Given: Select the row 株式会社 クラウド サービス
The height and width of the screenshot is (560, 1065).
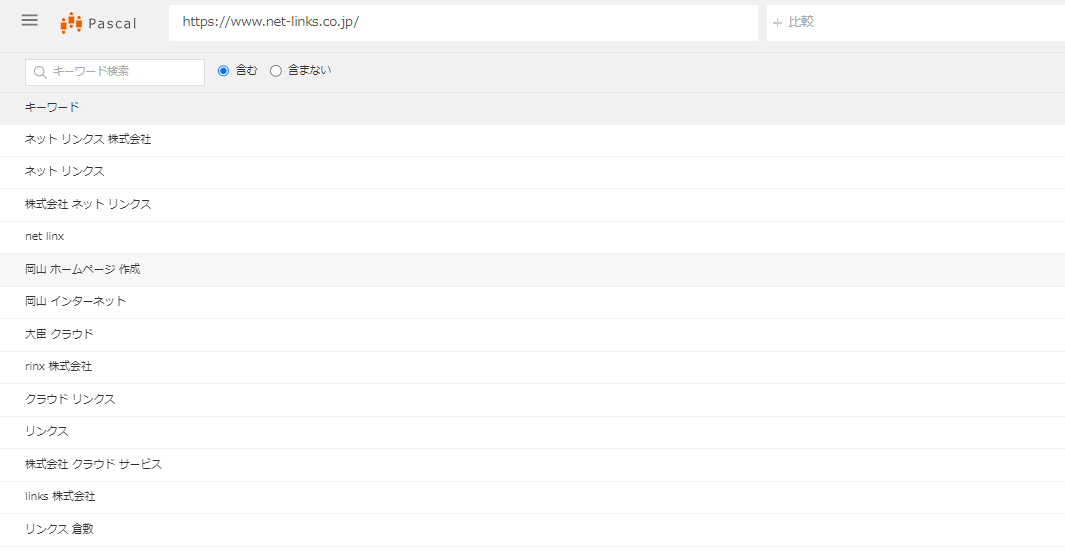Looking at the screenshot, I should point(532,465).
